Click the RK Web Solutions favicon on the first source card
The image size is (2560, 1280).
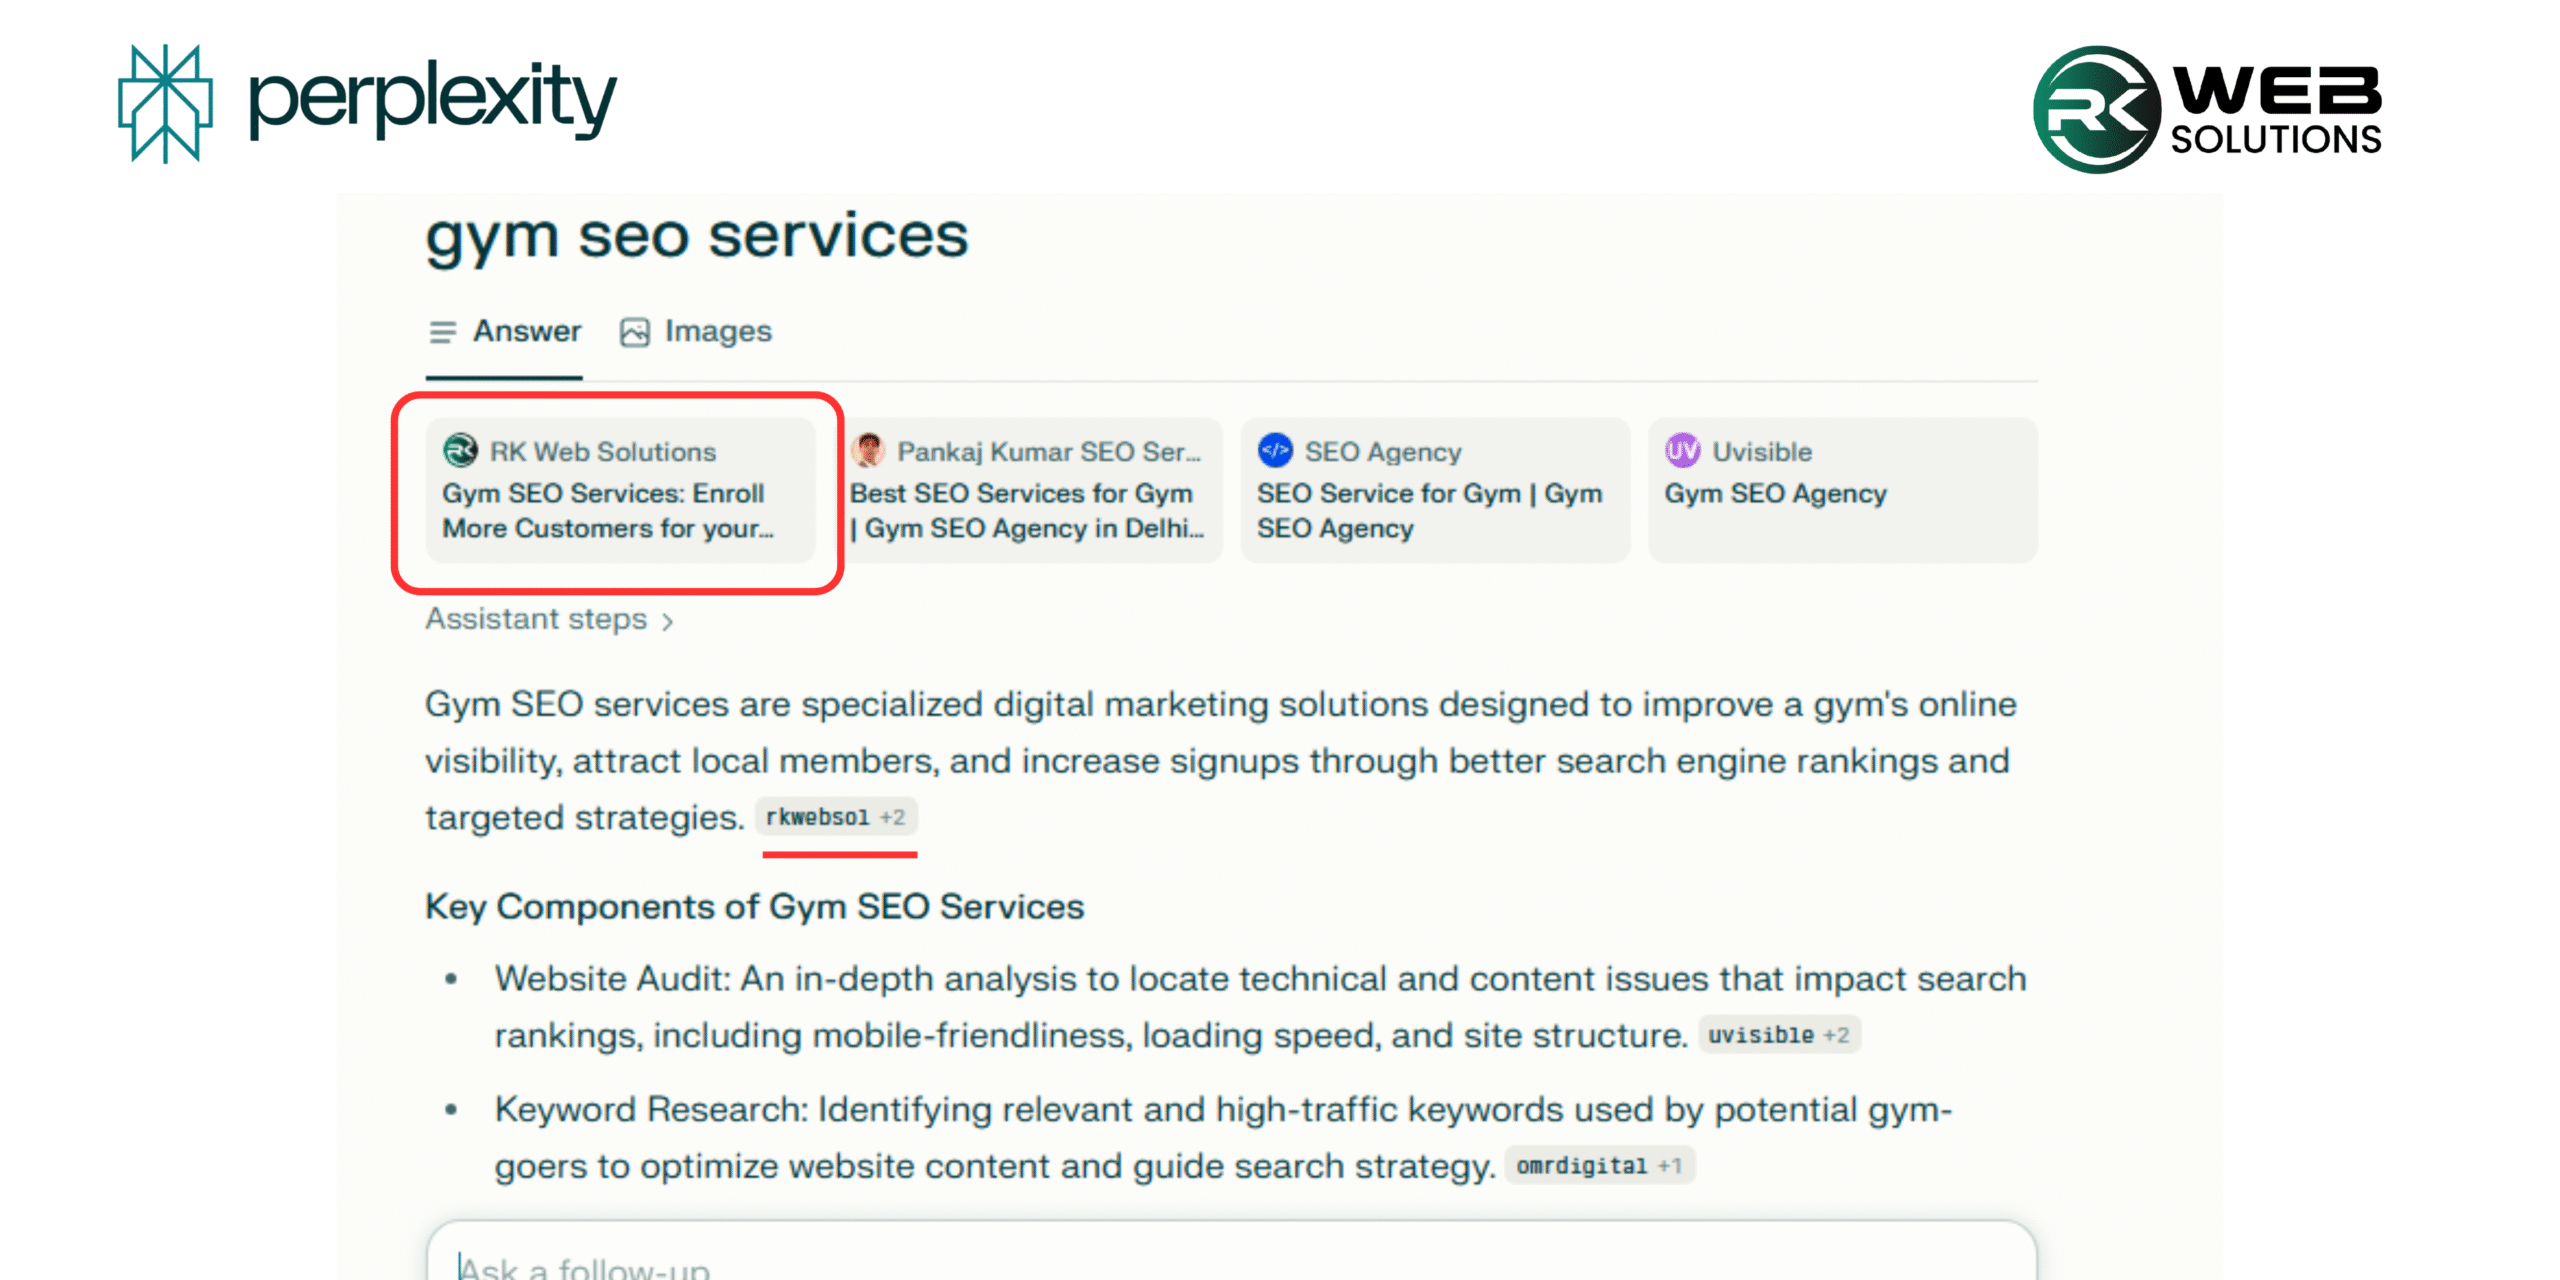461,451
